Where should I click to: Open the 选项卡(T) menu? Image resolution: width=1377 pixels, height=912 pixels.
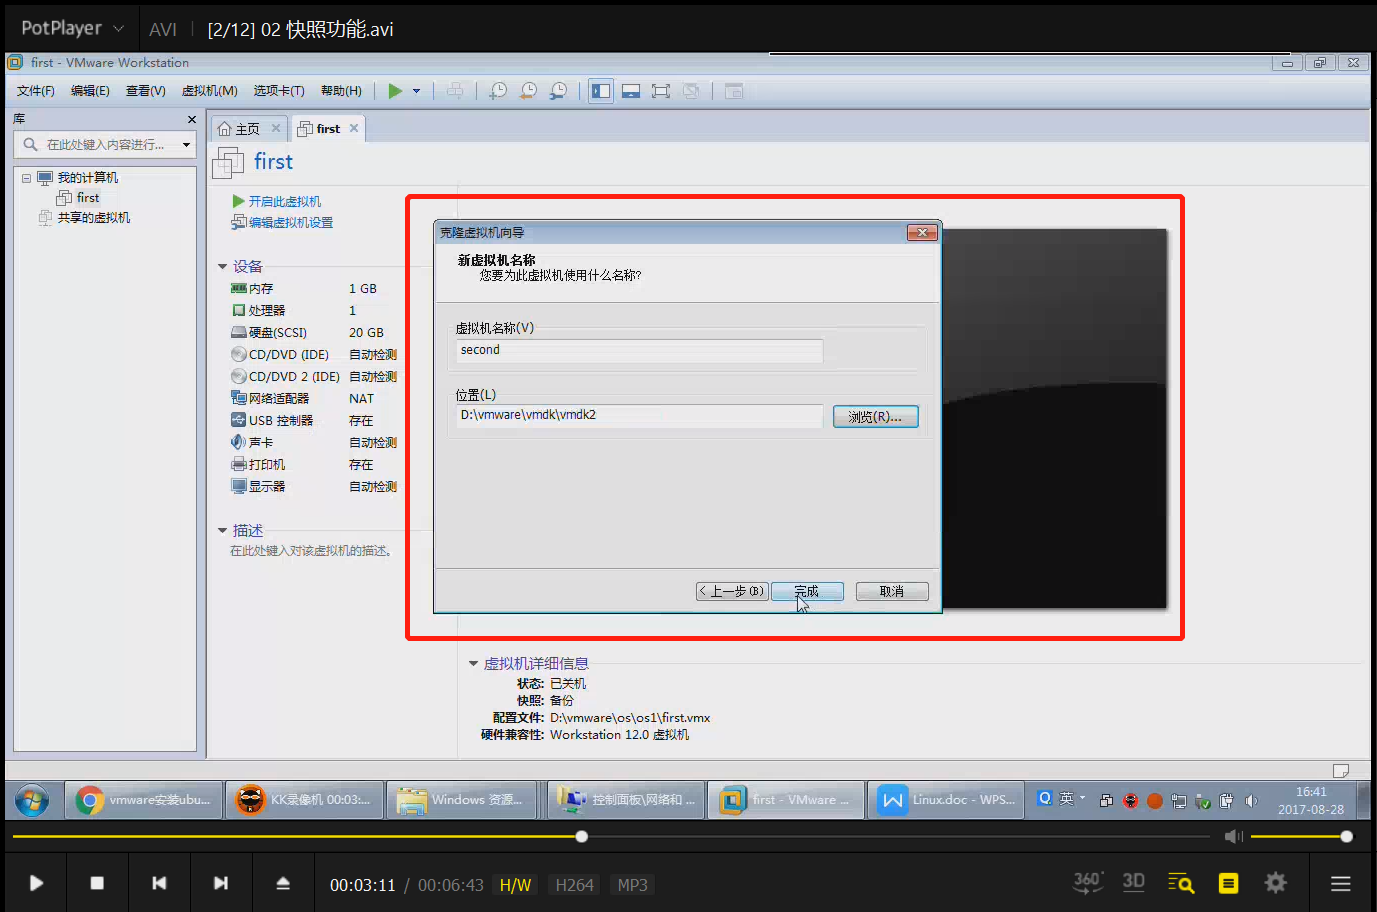pos(279,91)
